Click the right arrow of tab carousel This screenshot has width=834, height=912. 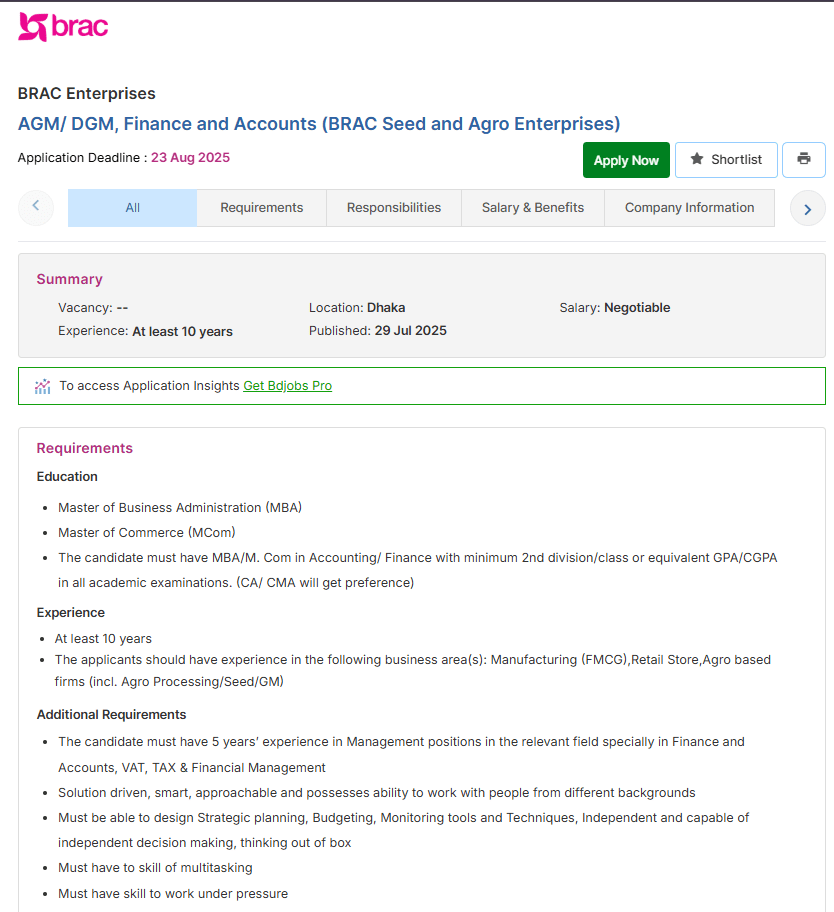pos(807,208)
